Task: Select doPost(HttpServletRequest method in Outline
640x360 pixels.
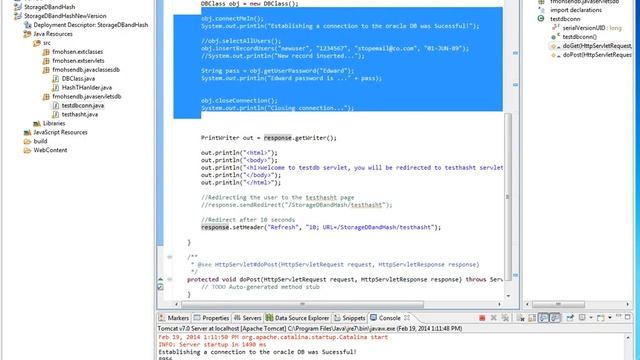Action: tap(591, 55)
